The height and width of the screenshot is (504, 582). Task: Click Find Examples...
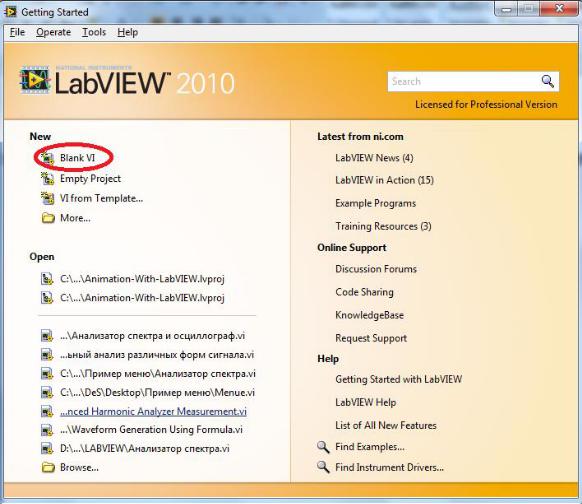coord(370,447)
